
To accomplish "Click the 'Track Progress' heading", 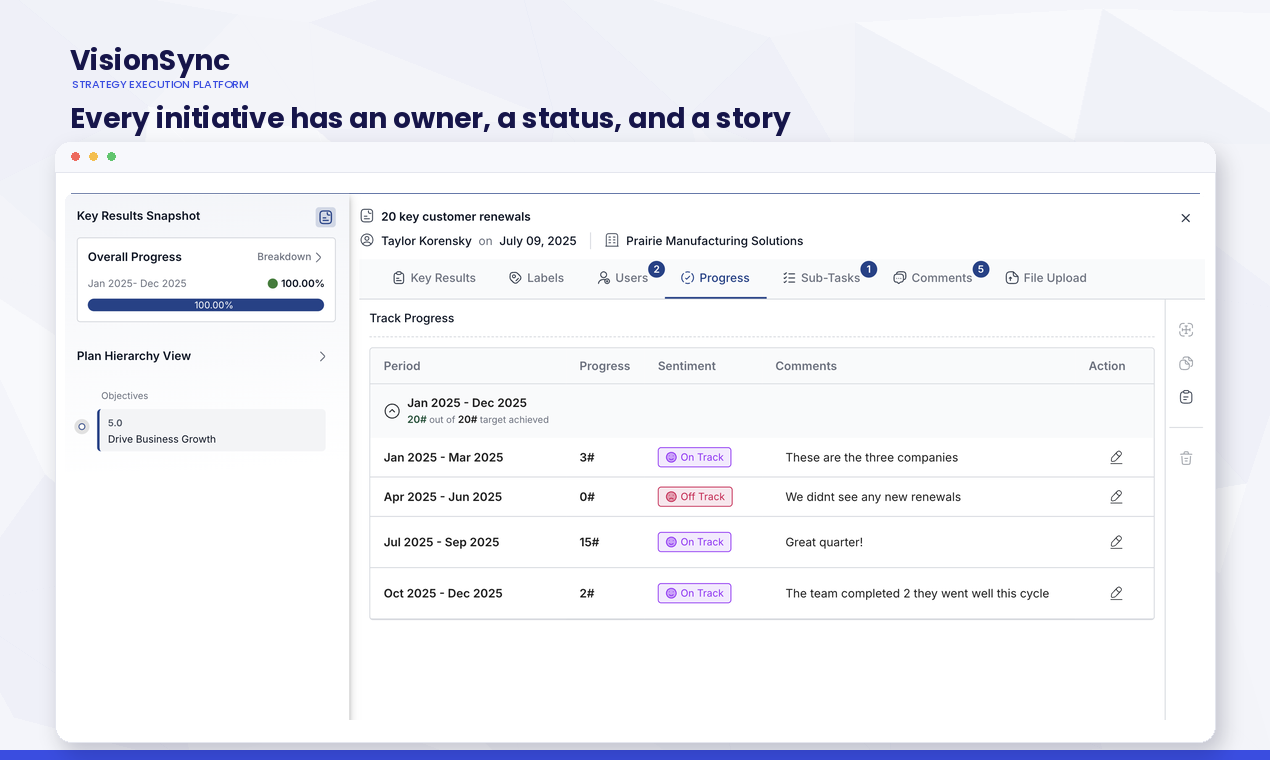I will pos(412,318).
